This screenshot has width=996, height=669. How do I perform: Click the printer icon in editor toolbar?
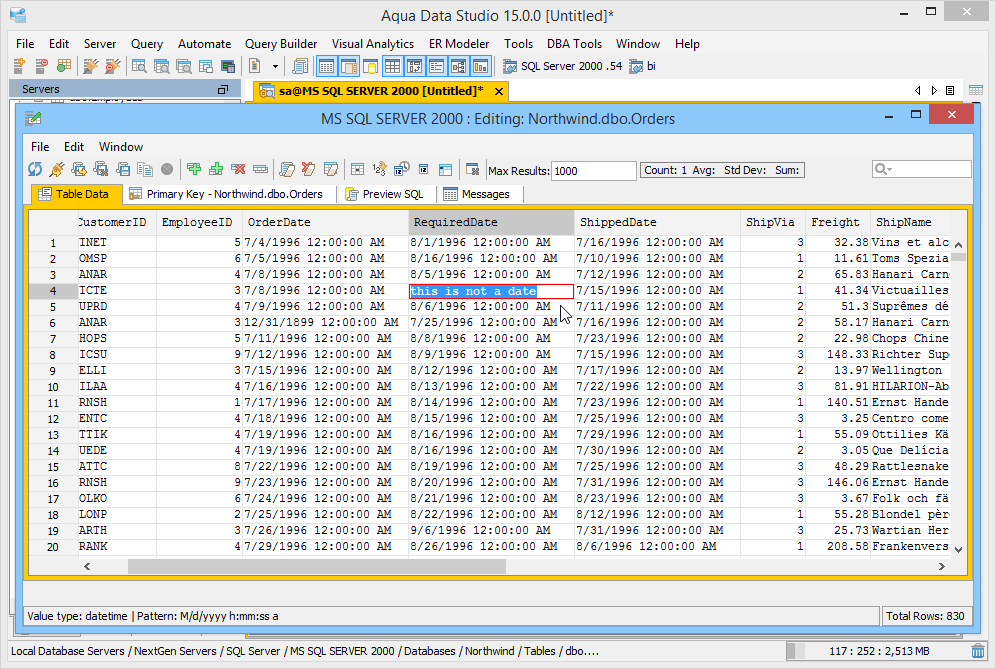pos(123,169)
